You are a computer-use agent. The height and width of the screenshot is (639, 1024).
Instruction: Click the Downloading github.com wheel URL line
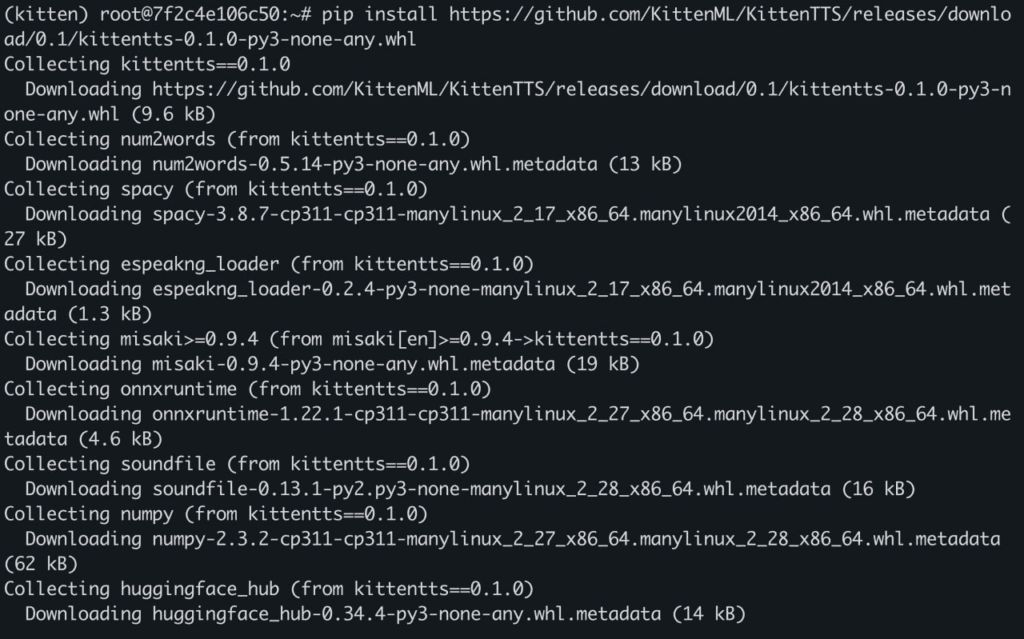518,89
